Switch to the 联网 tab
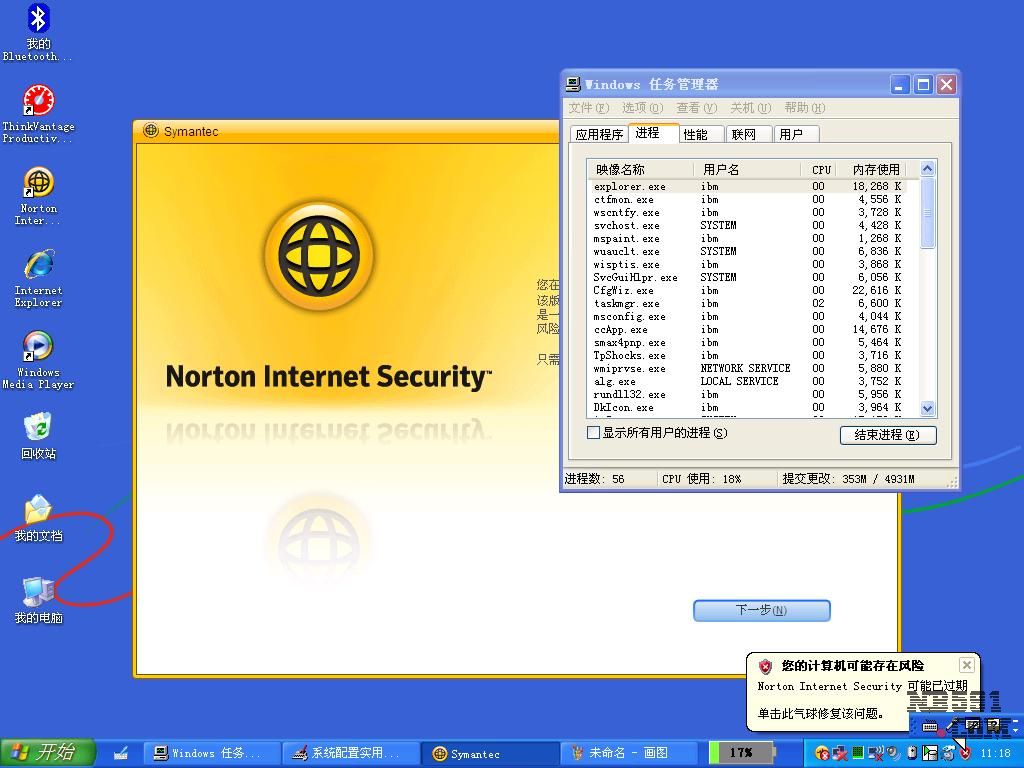Viewport: 1024px width, 768px height. coord(743,134)
